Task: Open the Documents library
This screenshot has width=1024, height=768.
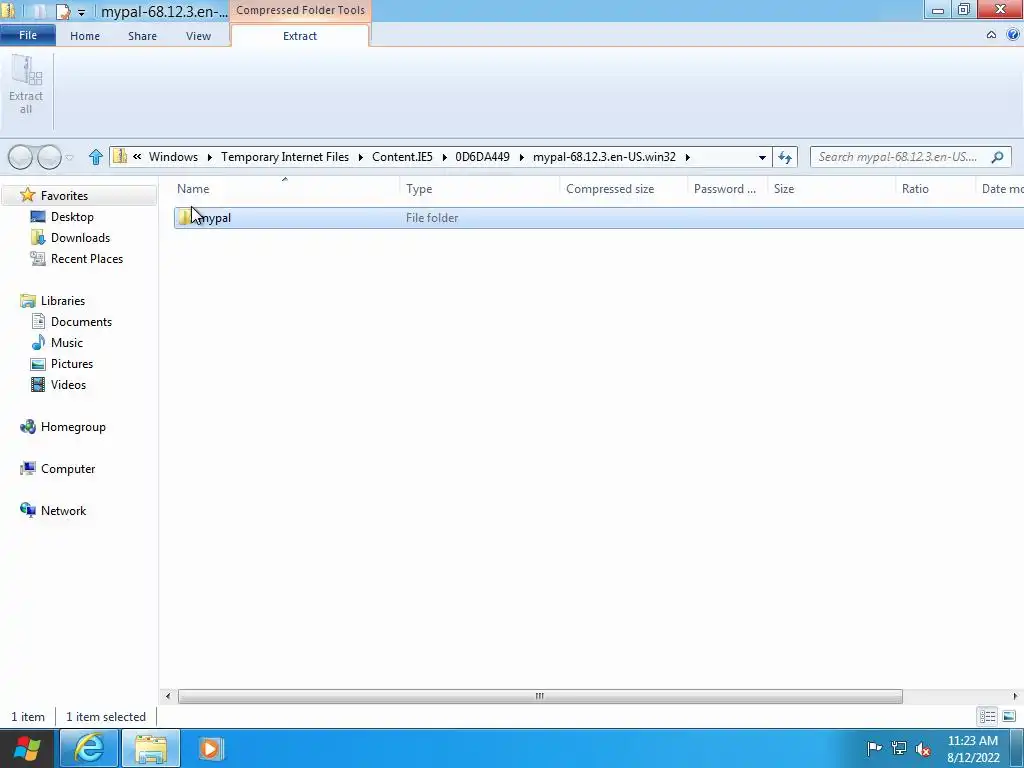Action: (81, 321)
